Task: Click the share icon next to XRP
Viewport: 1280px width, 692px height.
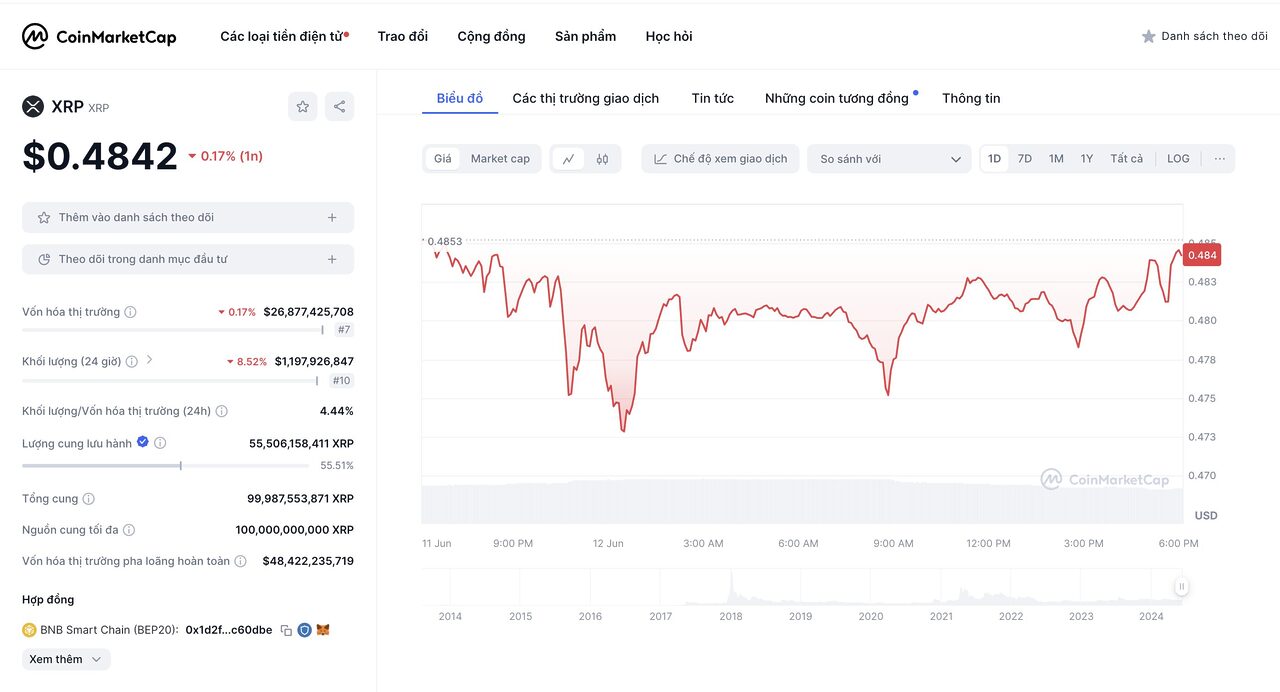Action: pos(339,107)
